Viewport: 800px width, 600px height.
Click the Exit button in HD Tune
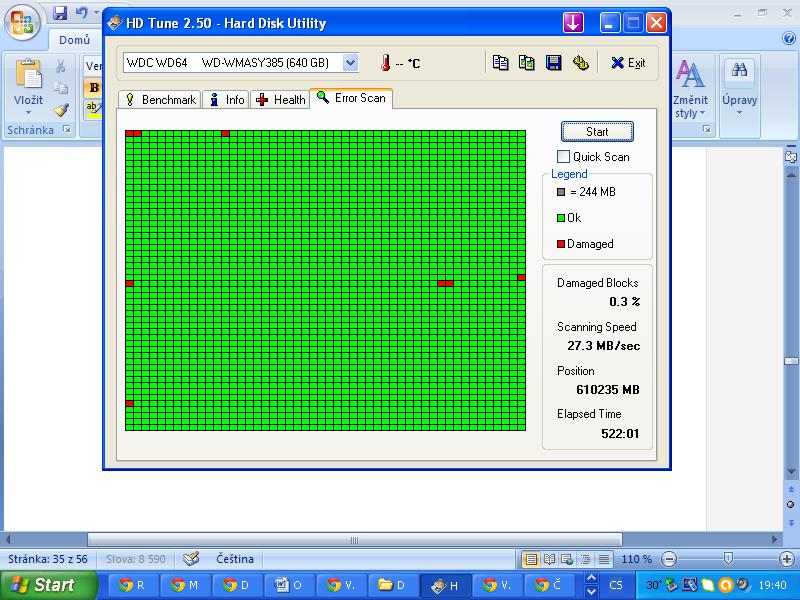click(x=629, y=63)
